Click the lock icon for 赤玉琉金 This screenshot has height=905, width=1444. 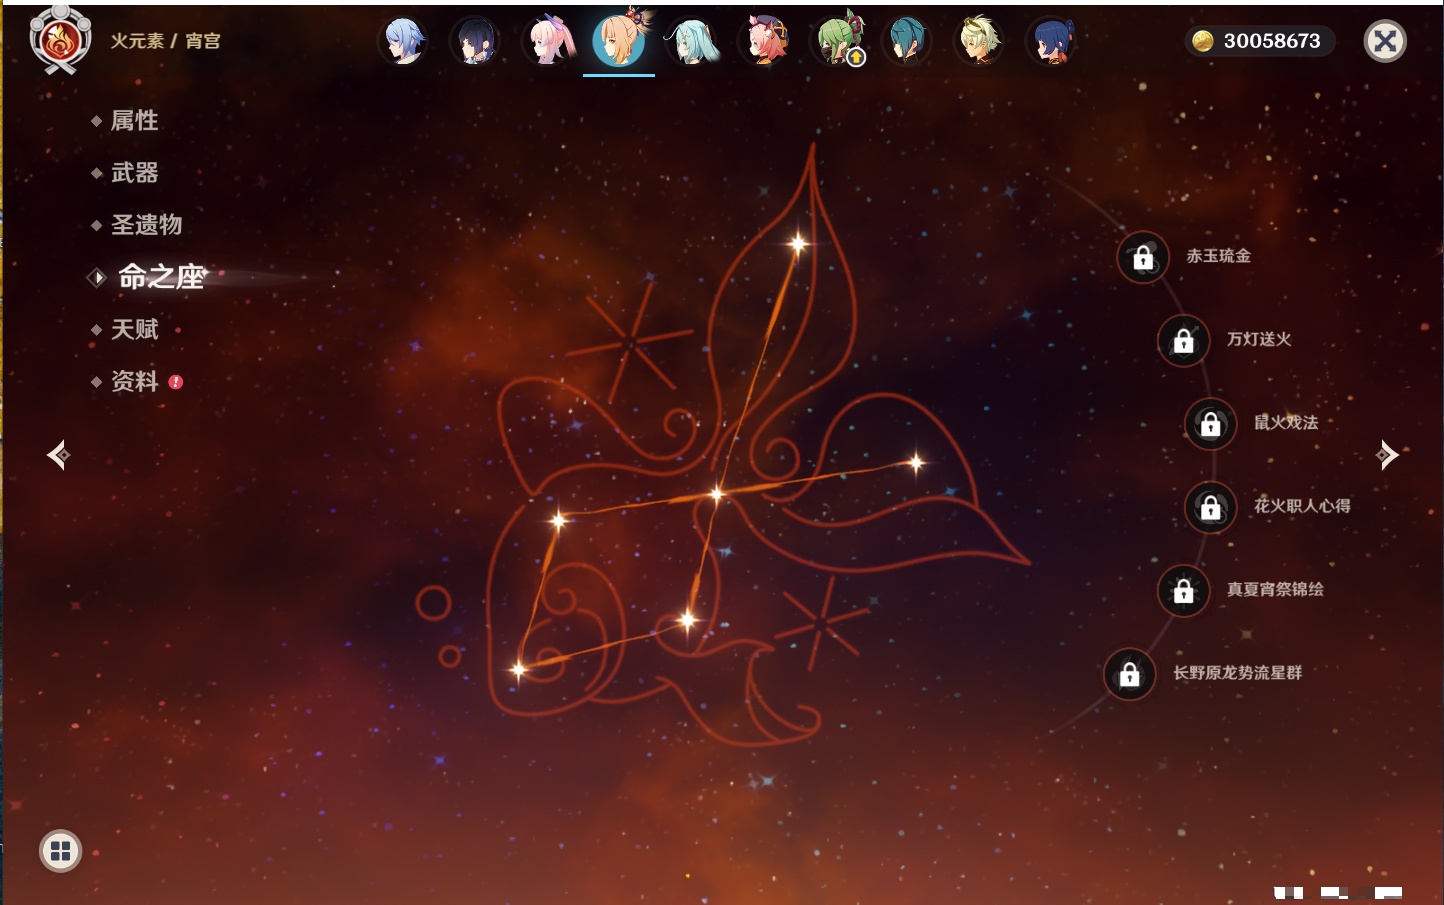coord(1143,257)
